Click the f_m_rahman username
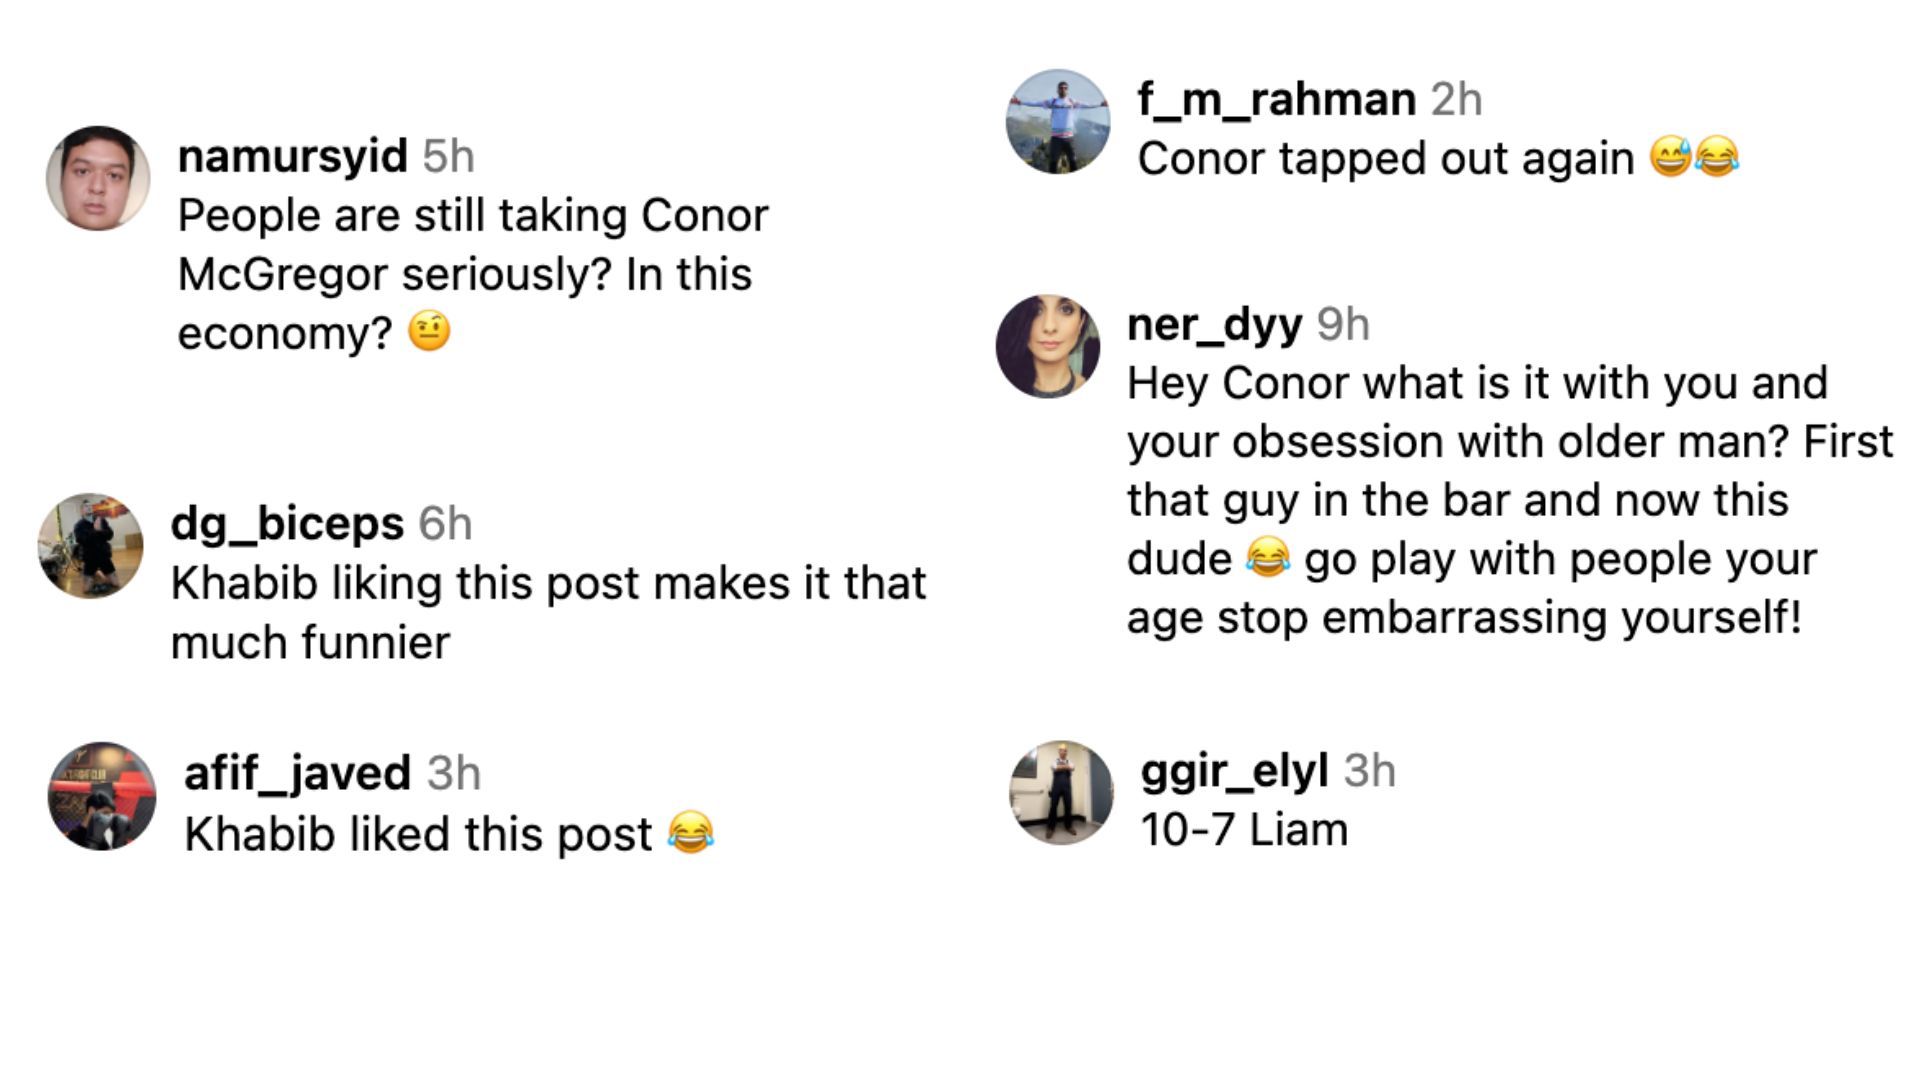The height and width of the screenshot is (1080, 1920). pyautogui.click(x=1276, y=99)
